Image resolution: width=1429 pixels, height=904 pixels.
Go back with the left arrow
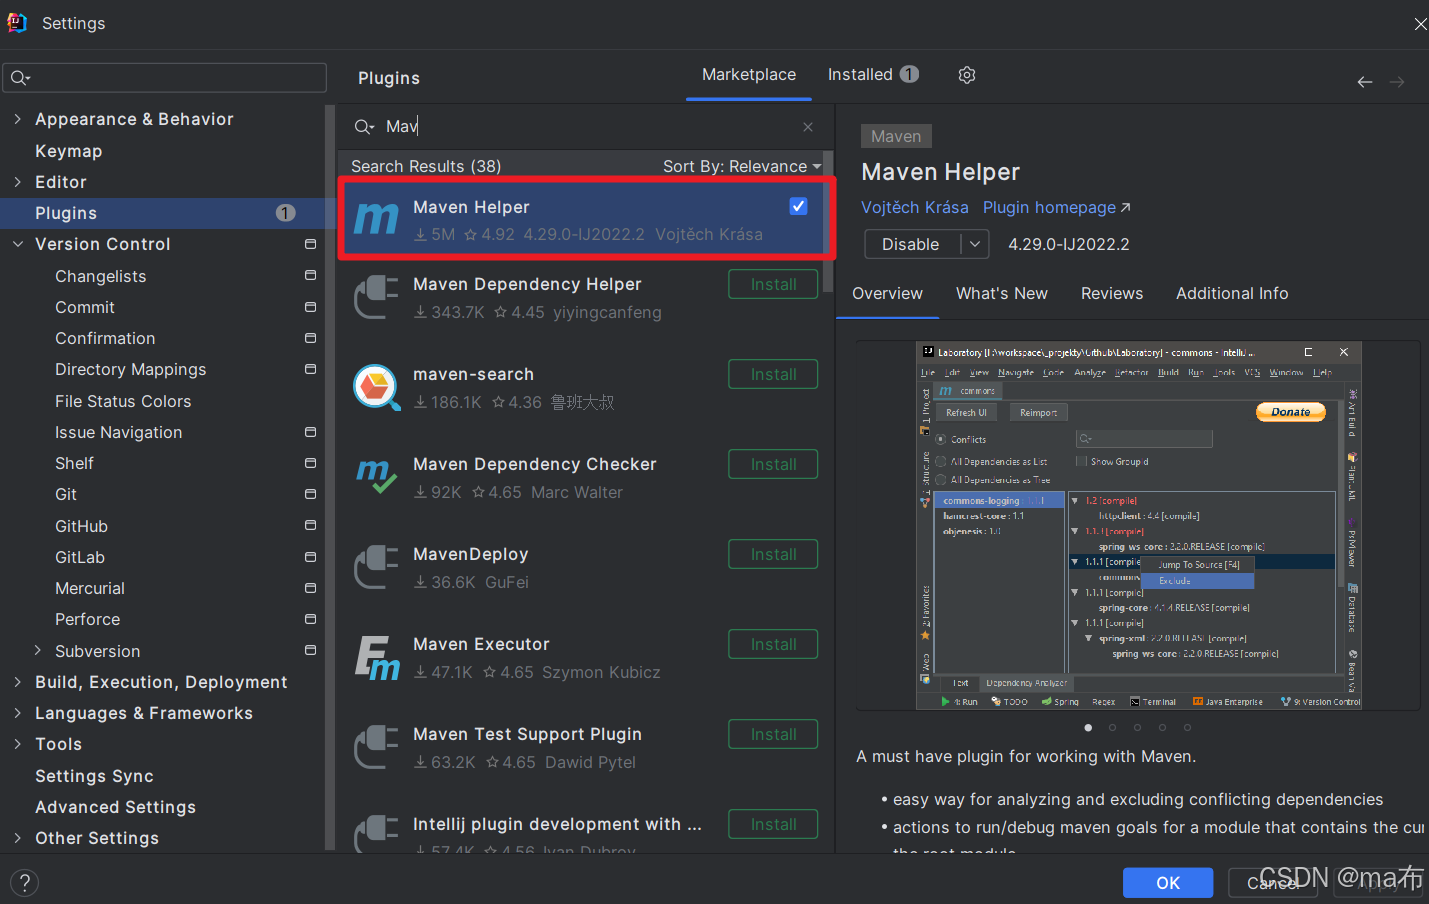(1365, 82)
